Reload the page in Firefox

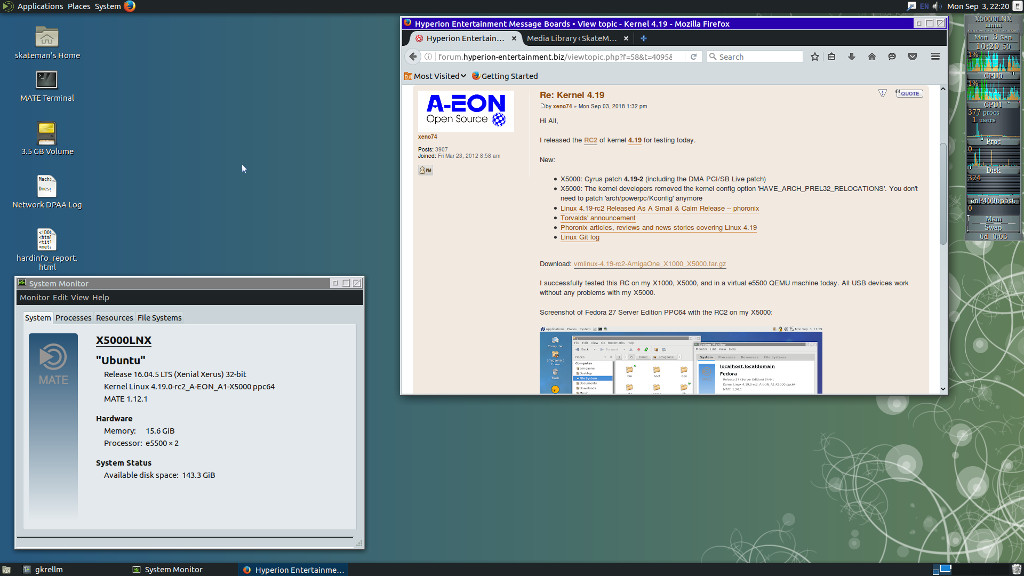pyautogui.click(x=693, y=57)
